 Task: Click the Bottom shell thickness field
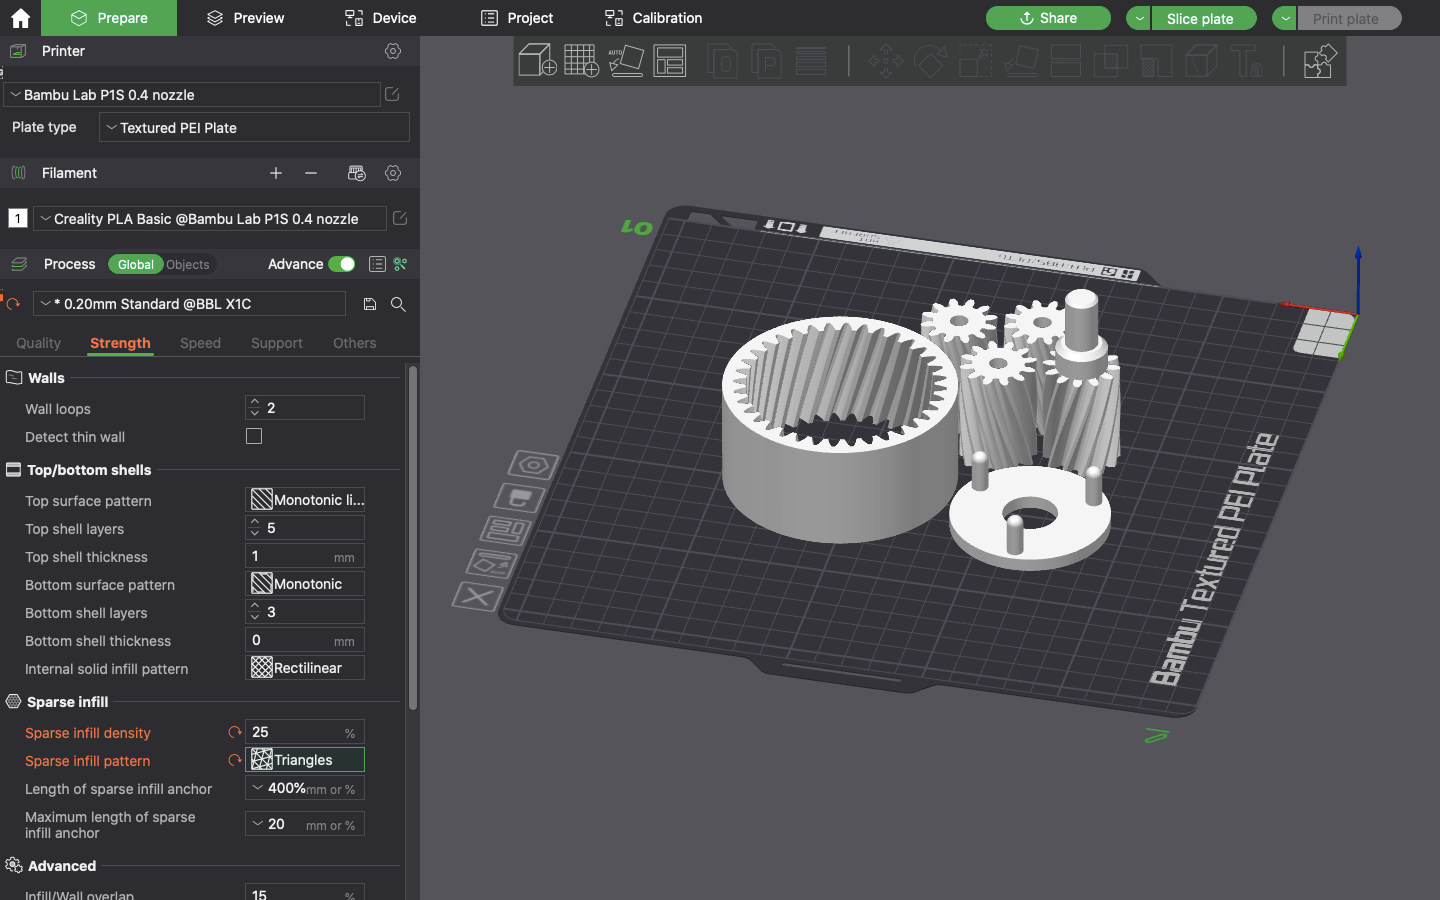(x=305, y=640)
